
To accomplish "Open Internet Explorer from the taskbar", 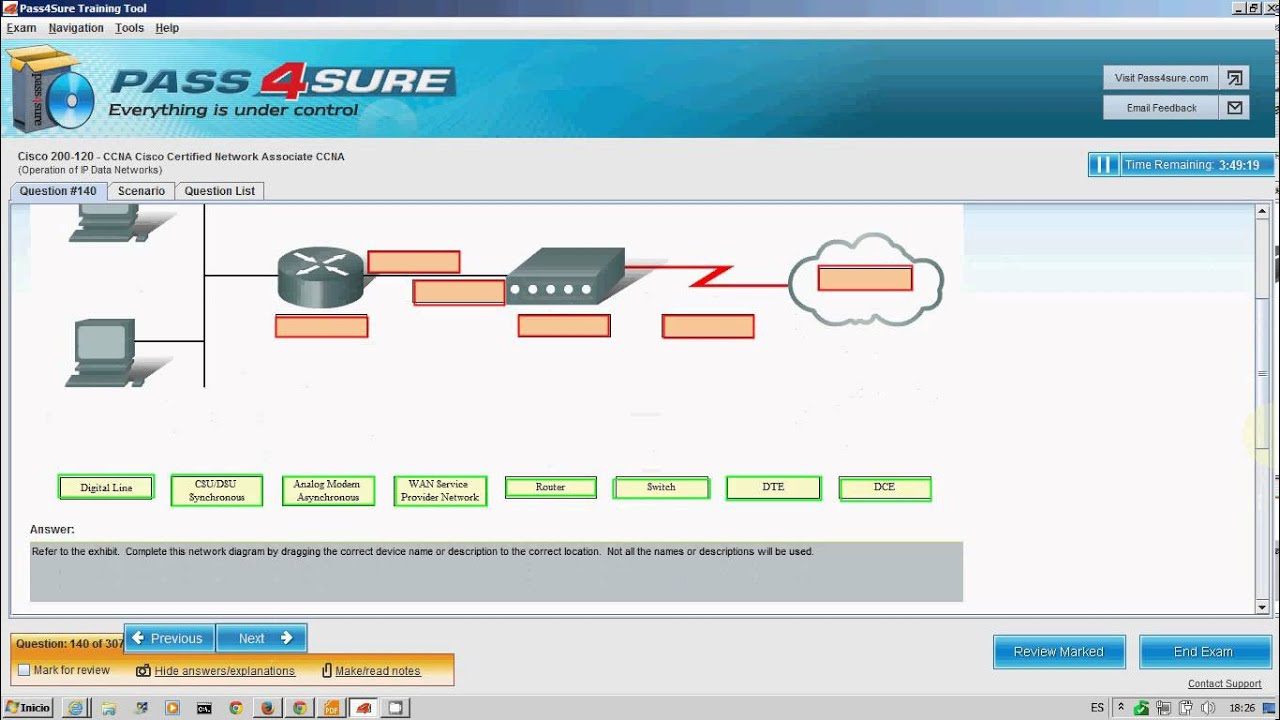I will point(76,707).
